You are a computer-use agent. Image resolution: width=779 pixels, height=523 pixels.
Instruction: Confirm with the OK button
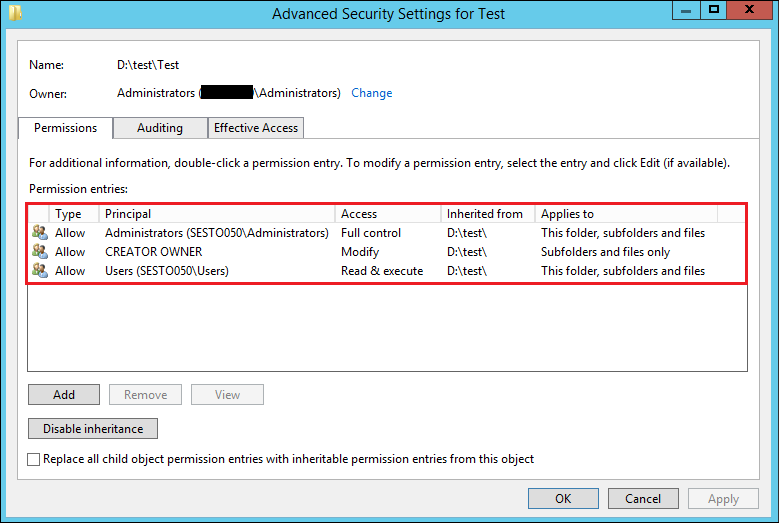563,498
